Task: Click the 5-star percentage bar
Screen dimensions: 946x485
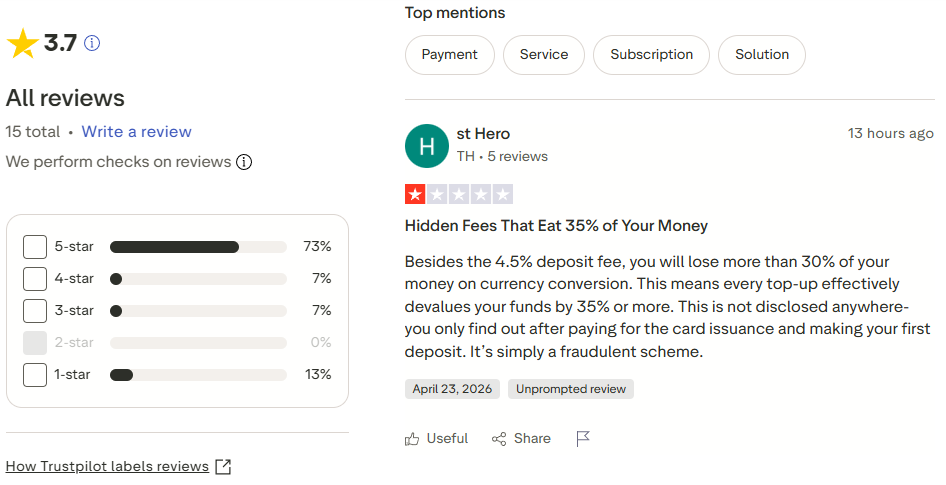Action: coord(197,247)
